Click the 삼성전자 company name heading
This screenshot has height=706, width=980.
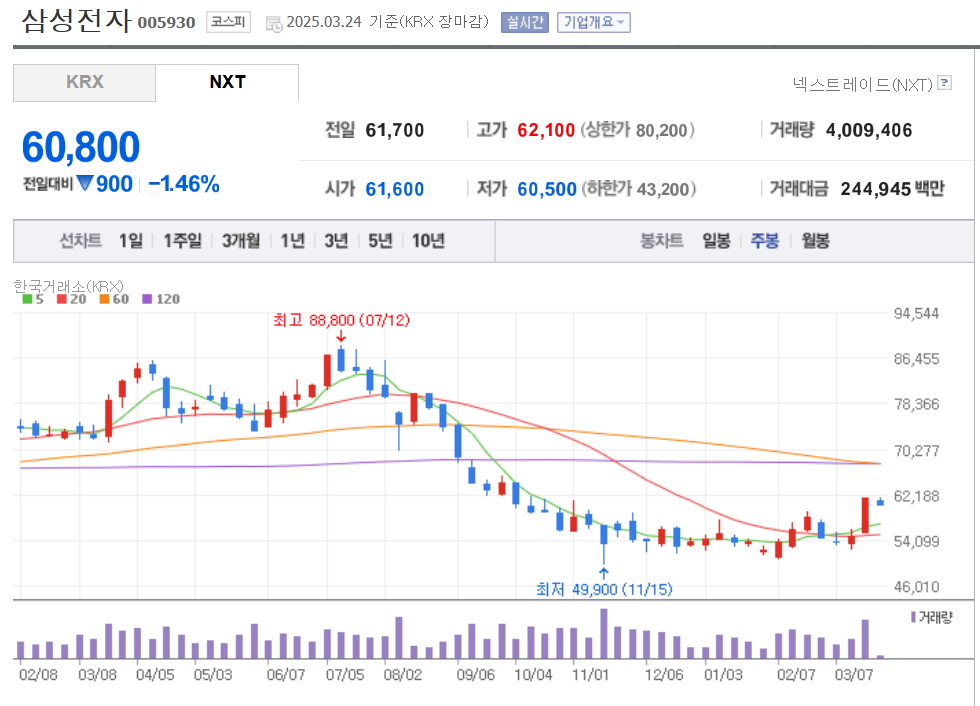[76, 20]
